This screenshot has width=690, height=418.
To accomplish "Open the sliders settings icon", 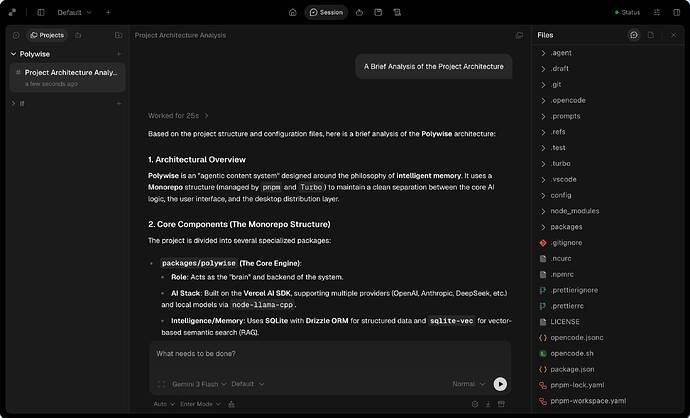I will coord(657,12).
